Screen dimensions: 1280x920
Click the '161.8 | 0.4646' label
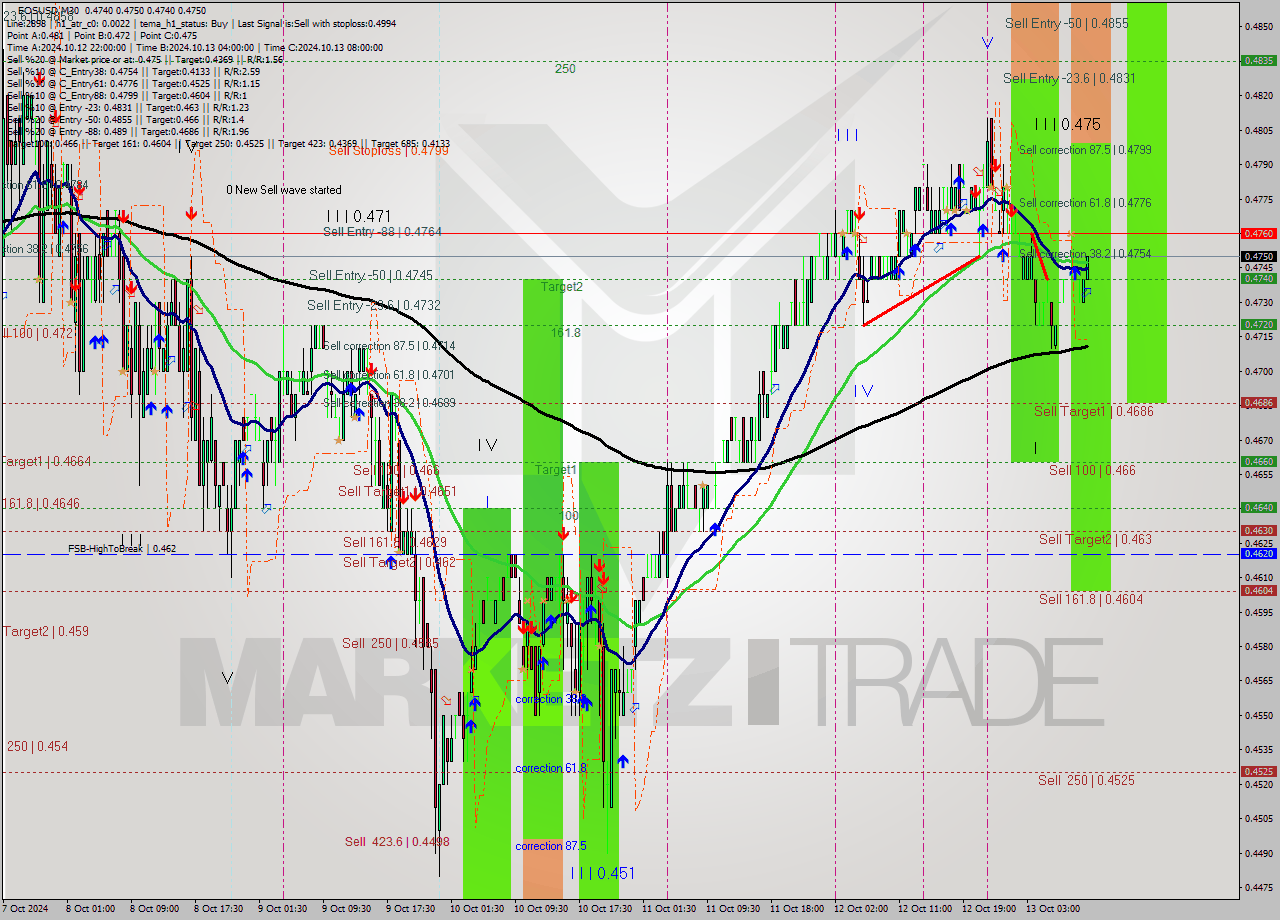tap(42, 504)
